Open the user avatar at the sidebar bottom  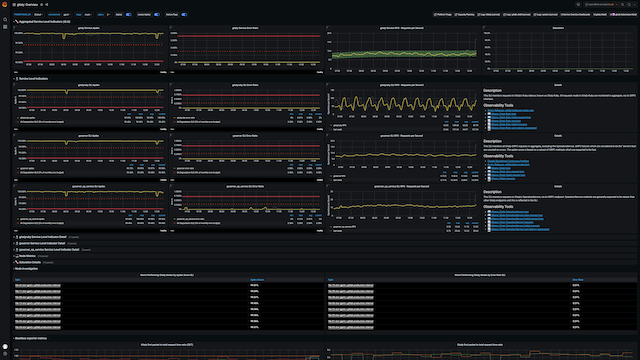[5, 347]
